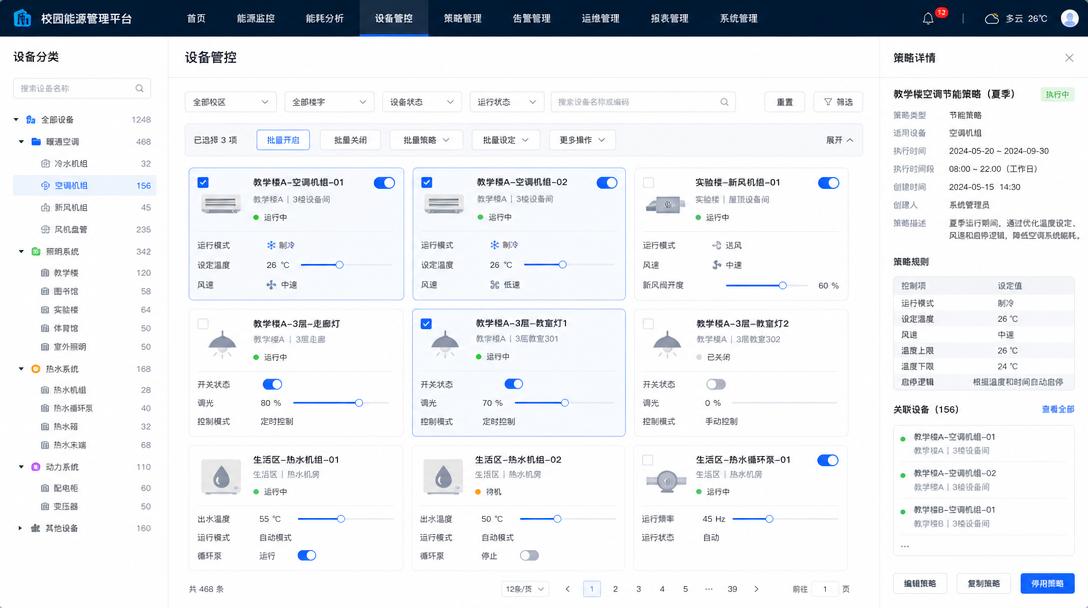1088x608 pixels.
Task: Open the 全部楼宇 dropdown
Action: pos(329,102)
